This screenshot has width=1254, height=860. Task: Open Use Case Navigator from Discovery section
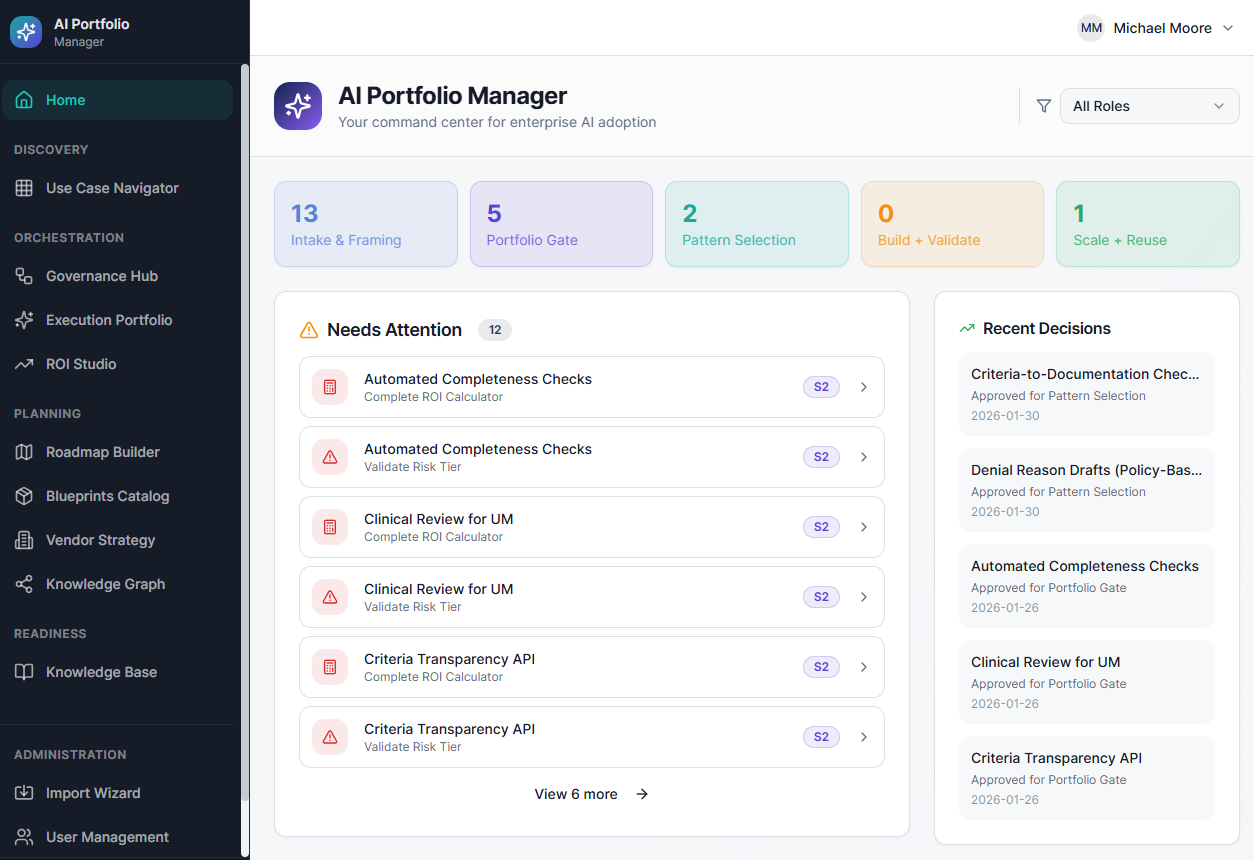pos(112,188)
